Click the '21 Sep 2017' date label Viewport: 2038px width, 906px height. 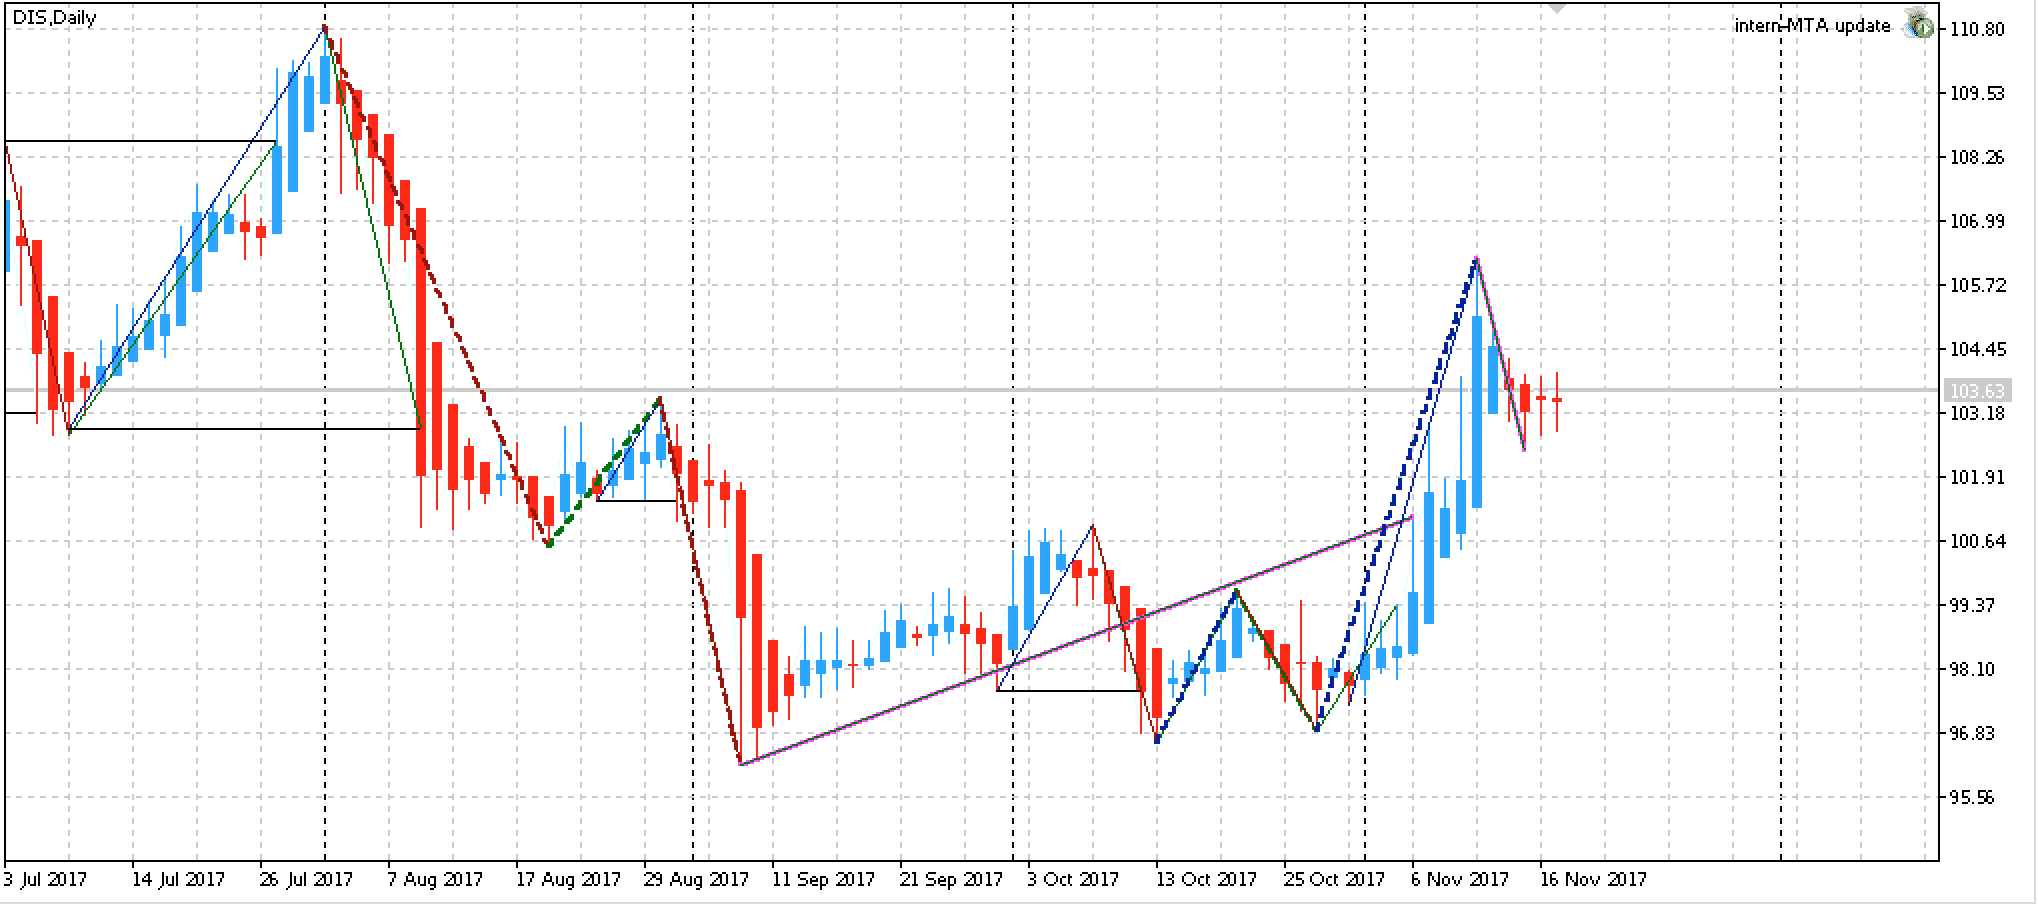tap(951, 880)
